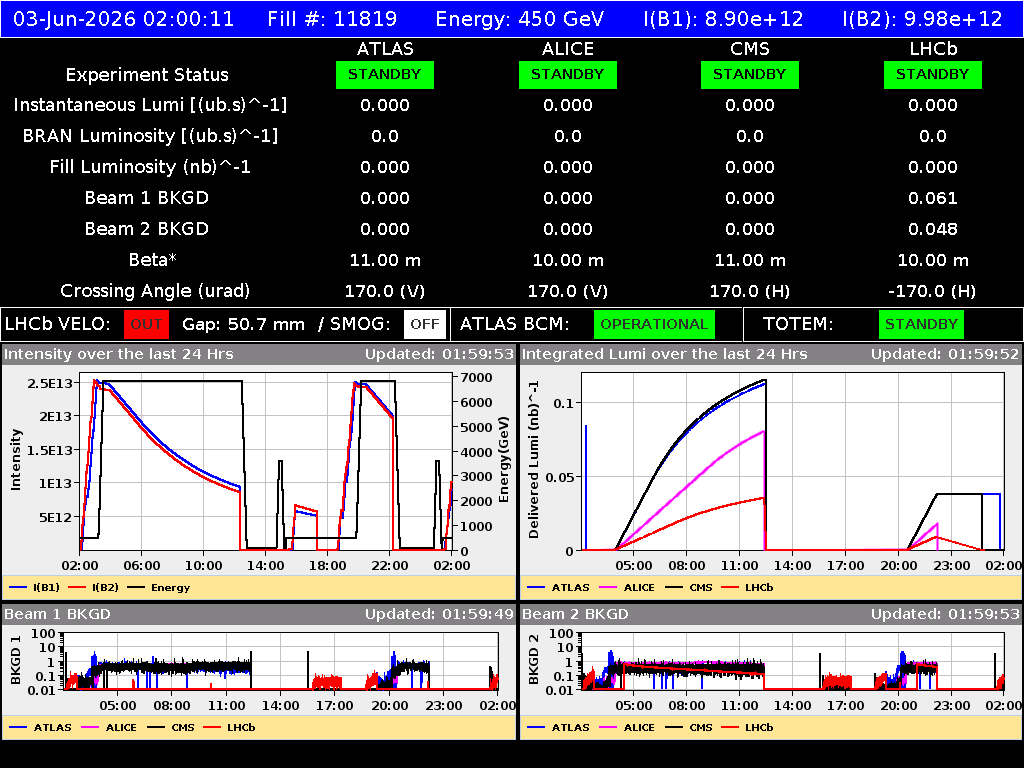Click LHCb Beta* value 10.00 m
The width and height of the screenshot is (1024, 768).
(933, 261)
